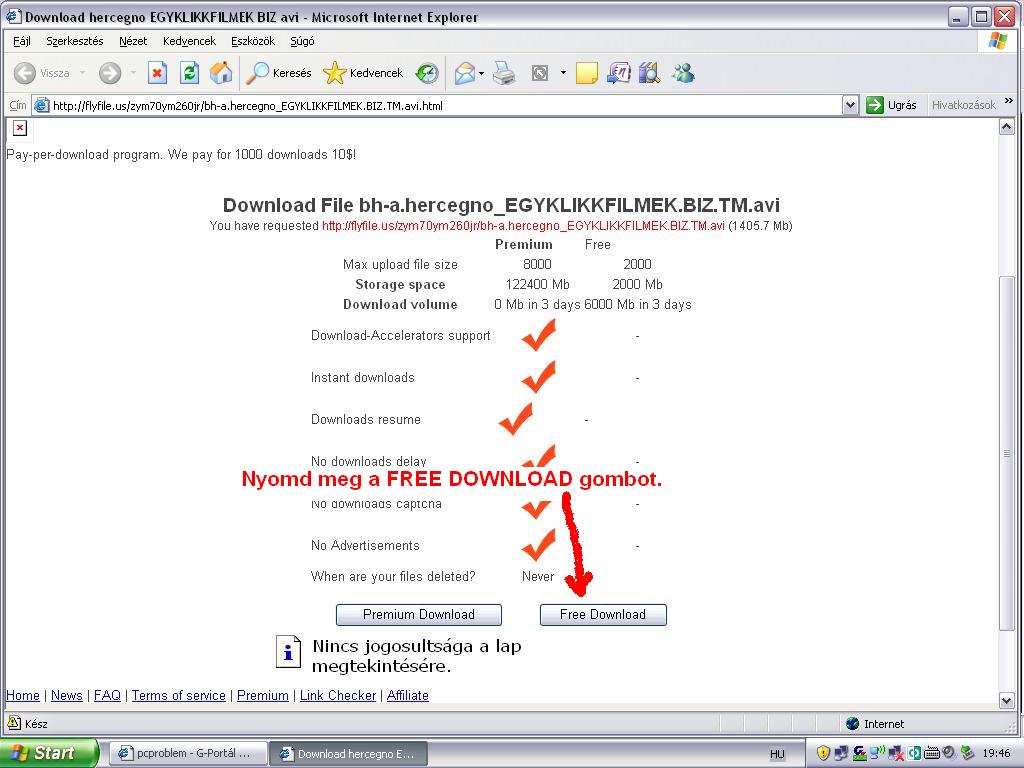Screen dimensions: 1024x768
Task: Open the Mail icon dropdown arrow
Action: [x=481, y=73]
